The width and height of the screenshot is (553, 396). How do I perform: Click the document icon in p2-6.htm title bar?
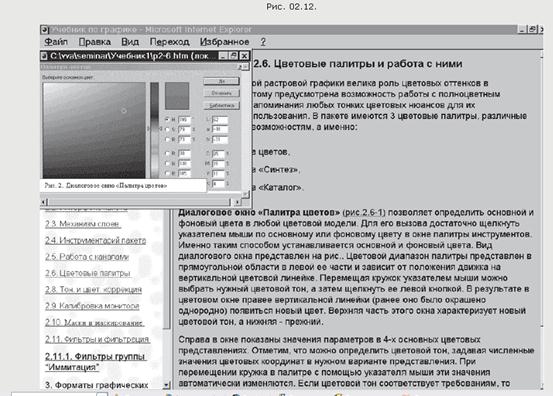(x=44, y=56)
